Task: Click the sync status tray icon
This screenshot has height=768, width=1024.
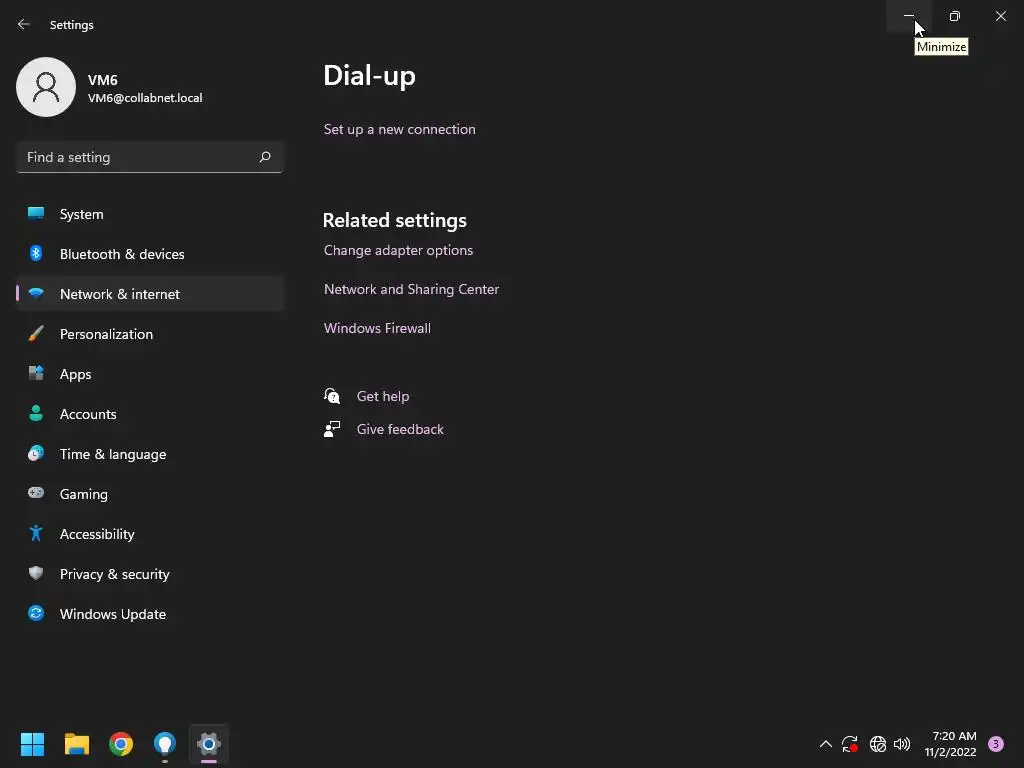Action: [x=850, y=744]
